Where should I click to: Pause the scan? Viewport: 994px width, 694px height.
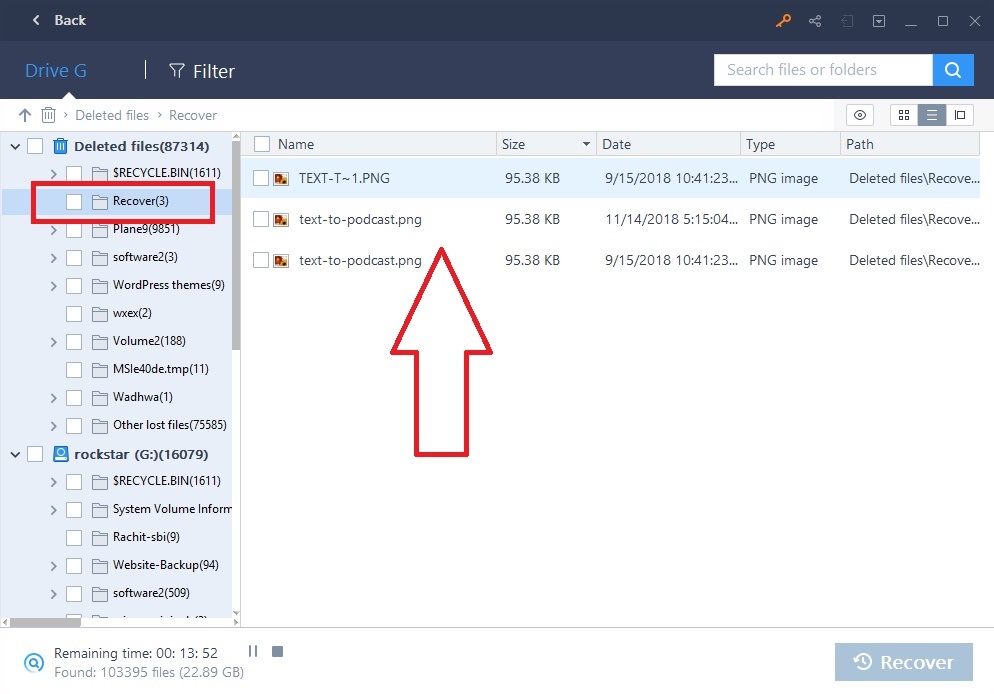pyautogui.click(x=253, y=651)
